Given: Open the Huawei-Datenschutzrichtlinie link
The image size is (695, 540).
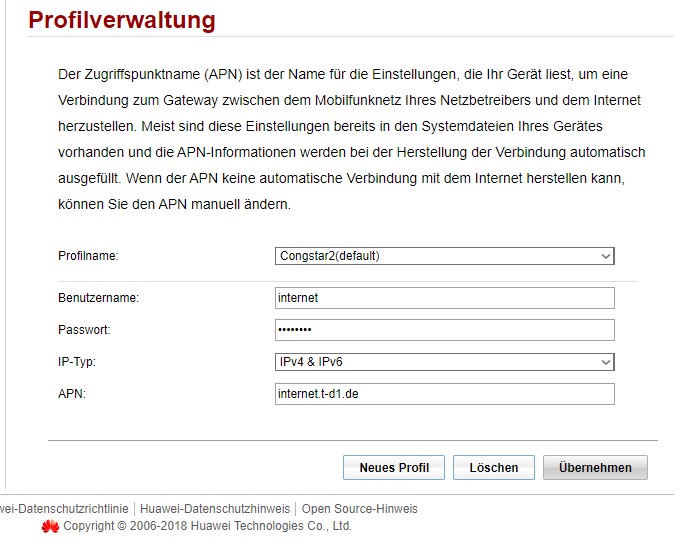Looking at the screenshot, I should click(x=64, y=509).
